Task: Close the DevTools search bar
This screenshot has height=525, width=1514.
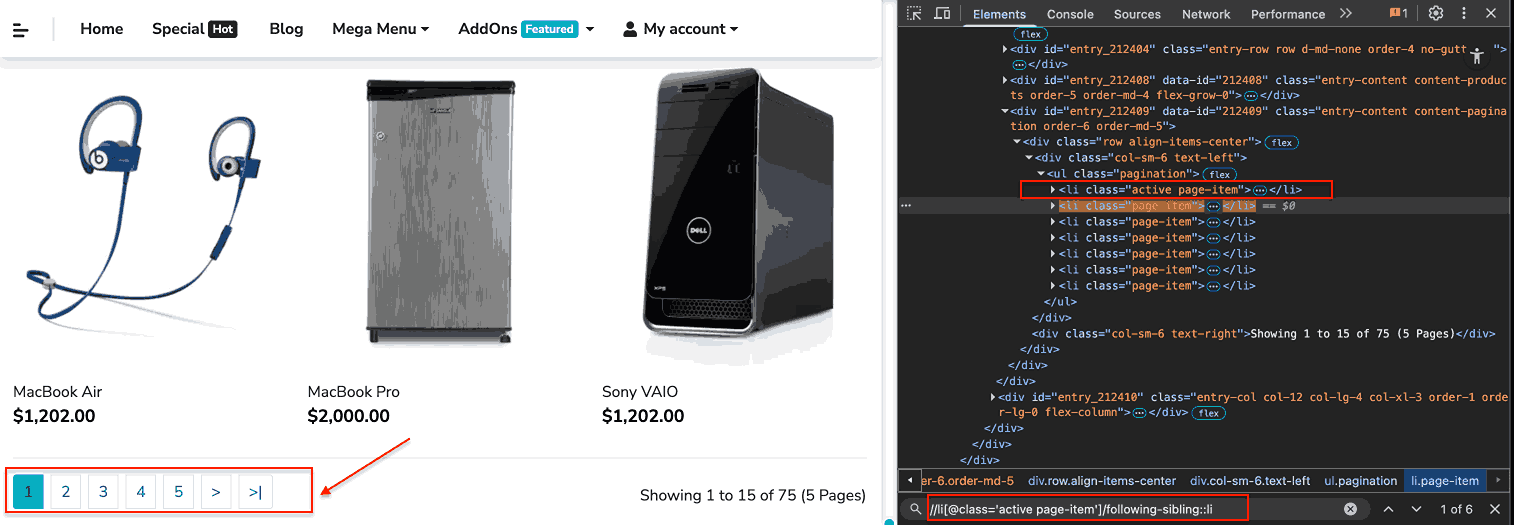Action: pyautogui.click(x=1495, y=509)
